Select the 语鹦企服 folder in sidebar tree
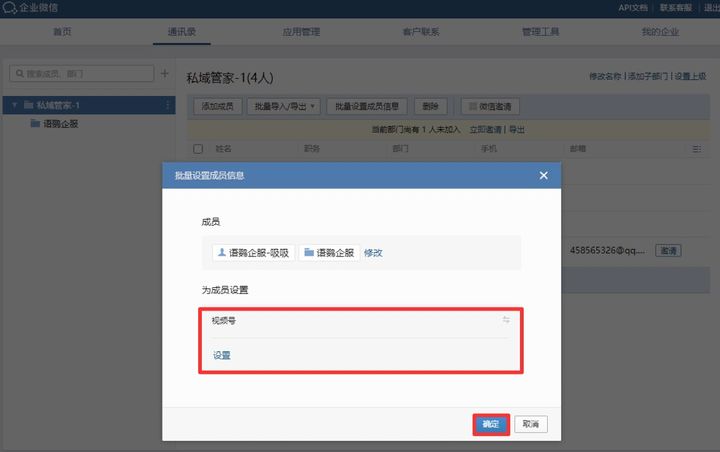 coord(60,124)
